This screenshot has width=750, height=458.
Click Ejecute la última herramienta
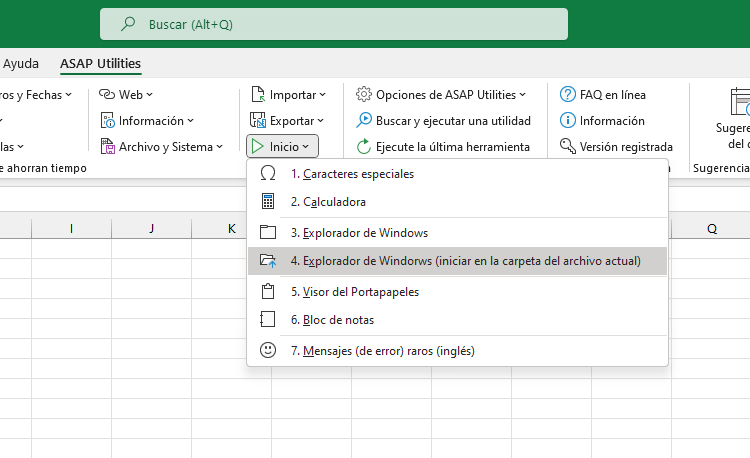pyautogui.click(x=452, y=146)
